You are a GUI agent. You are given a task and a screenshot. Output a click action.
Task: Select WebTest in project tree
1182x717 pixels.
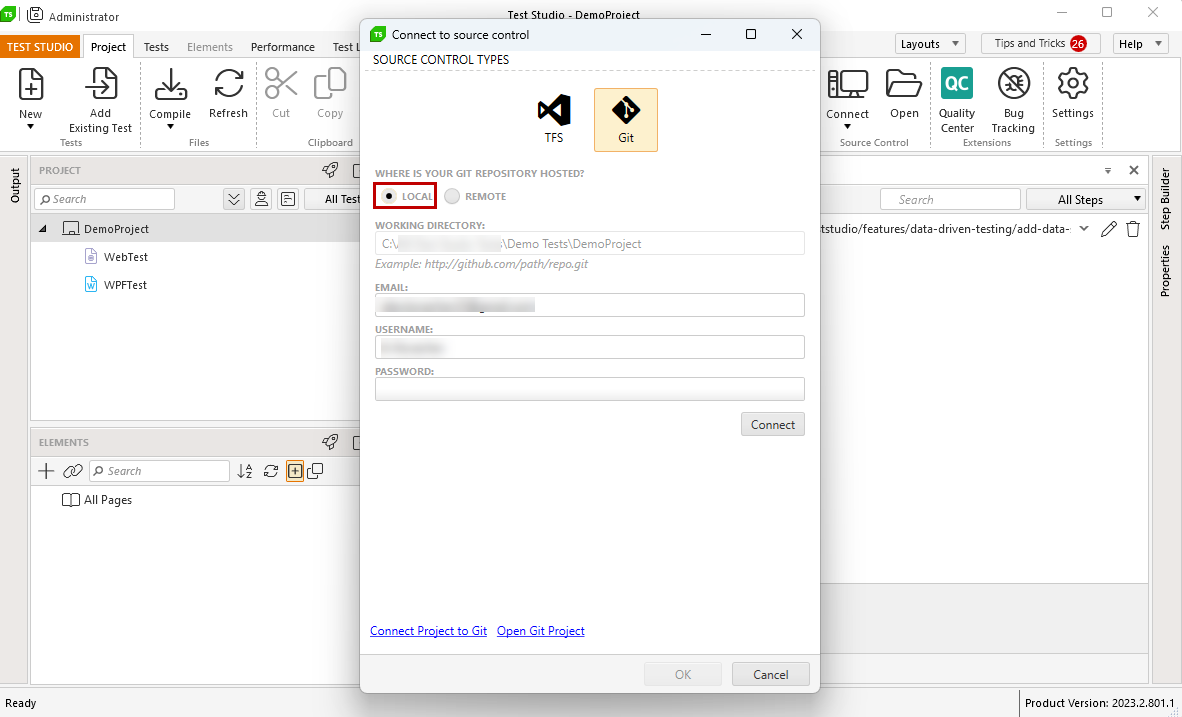tap(126, 257)
